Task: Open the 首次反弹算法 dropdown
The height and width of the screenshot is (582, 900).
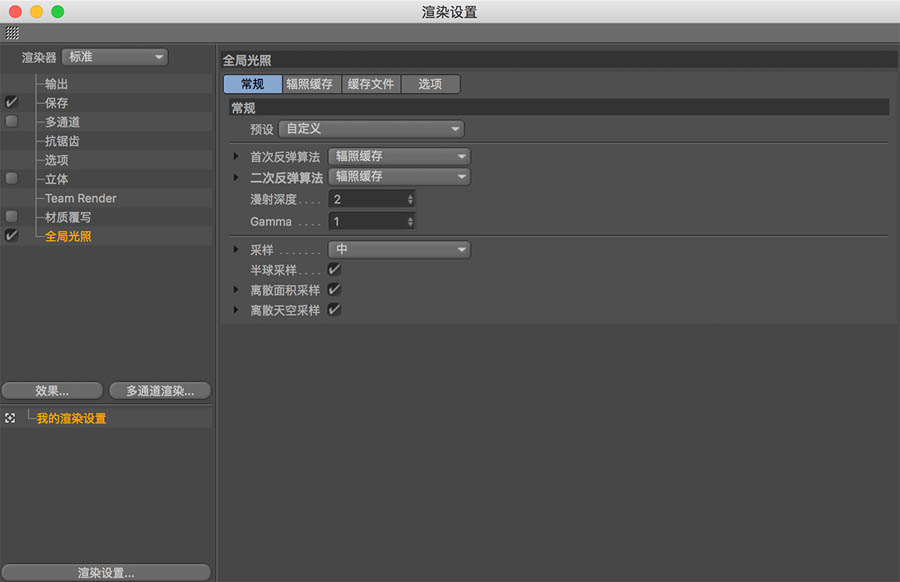Action: tap(398, 157)
